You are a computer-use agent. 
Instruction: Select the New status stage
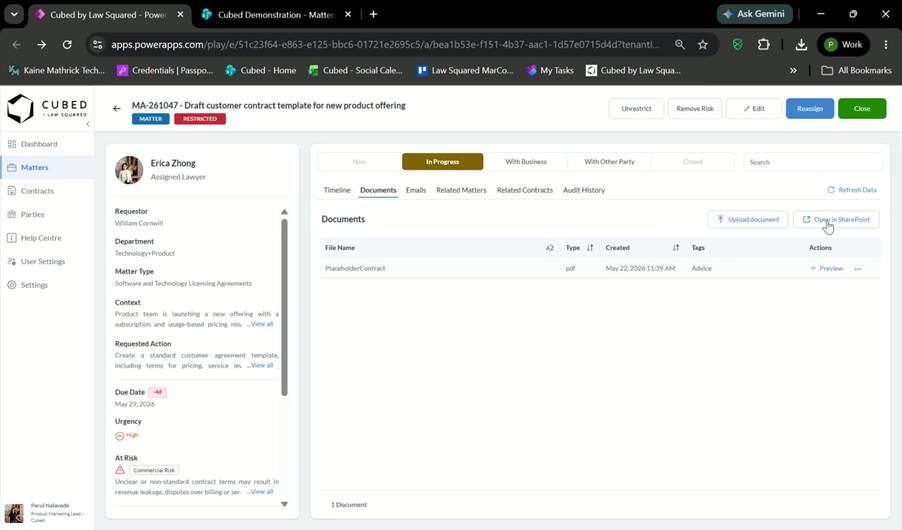(359, 162)
